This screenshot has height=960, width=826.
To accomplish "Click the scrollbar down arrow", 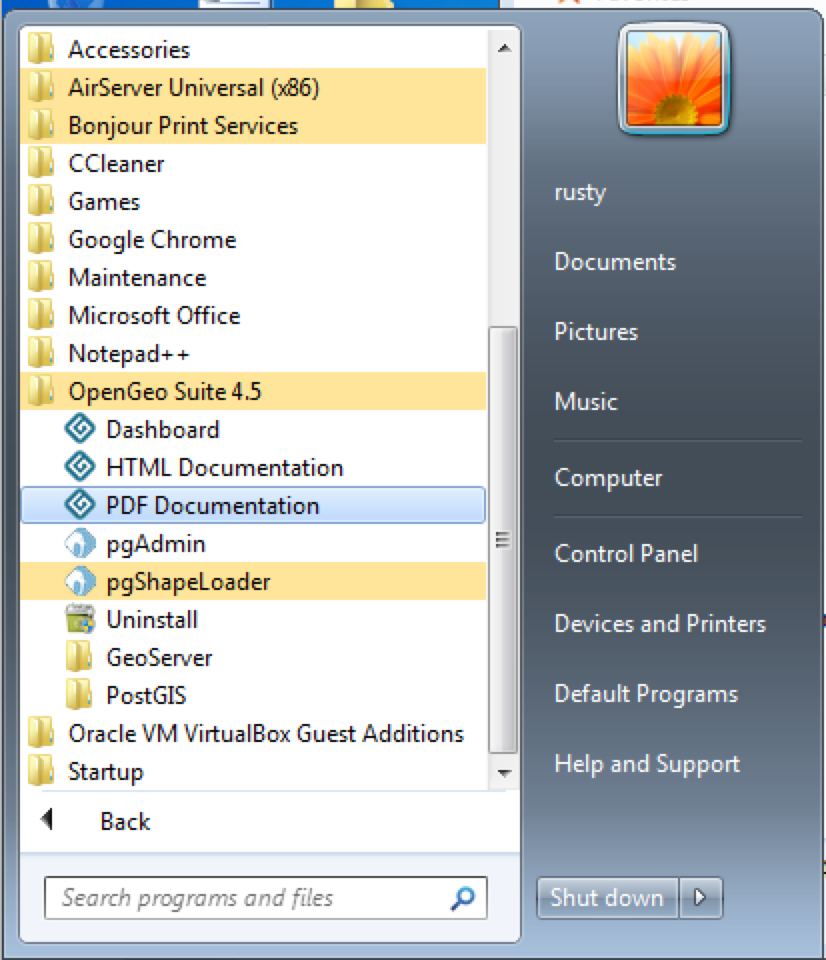I will (x=504, y=773).
